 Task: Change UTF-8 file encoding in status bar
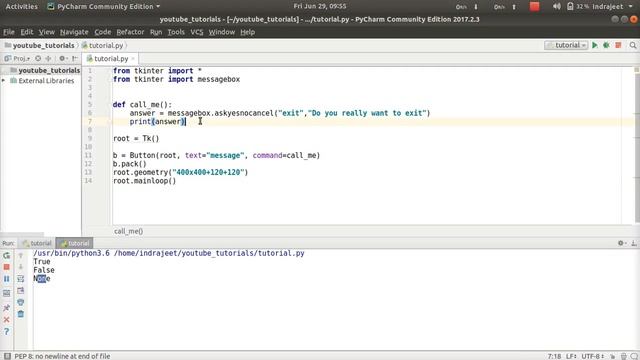point(593,356)
